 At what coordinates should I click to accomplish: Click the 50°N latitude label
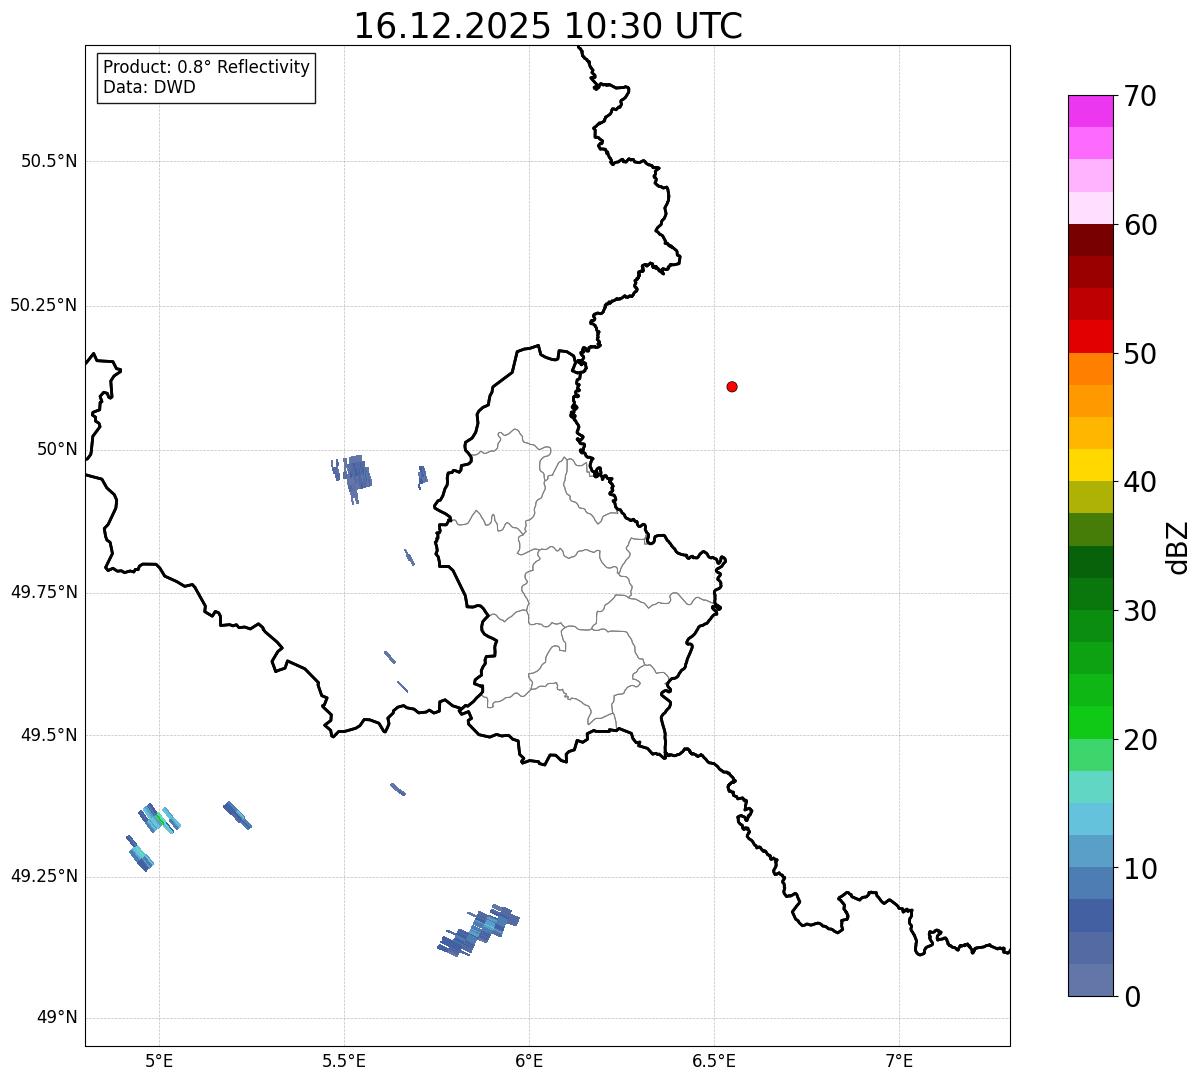click(x=57, y=449)
